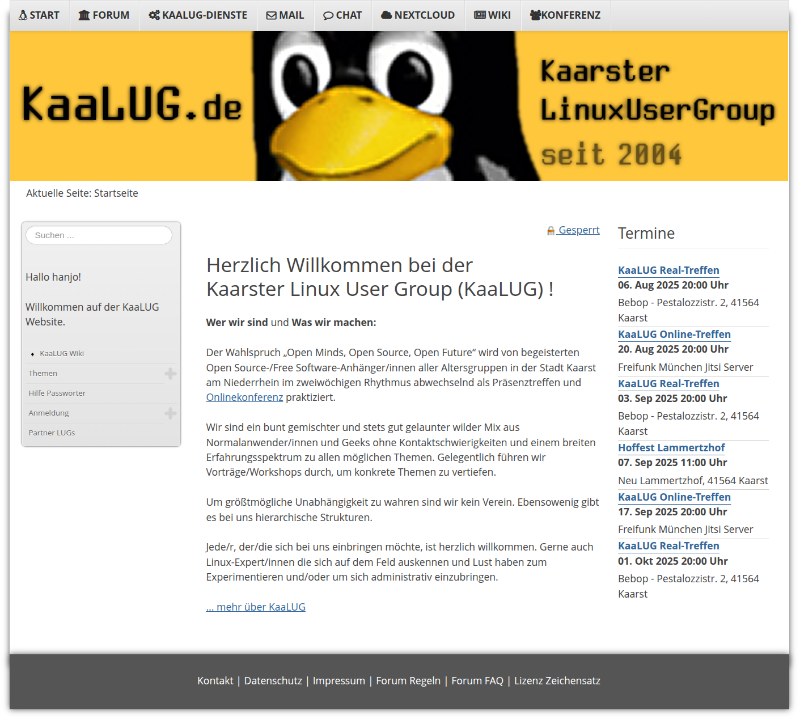Expand the Anmeldung sidebar entry plus

pos(170,413)
